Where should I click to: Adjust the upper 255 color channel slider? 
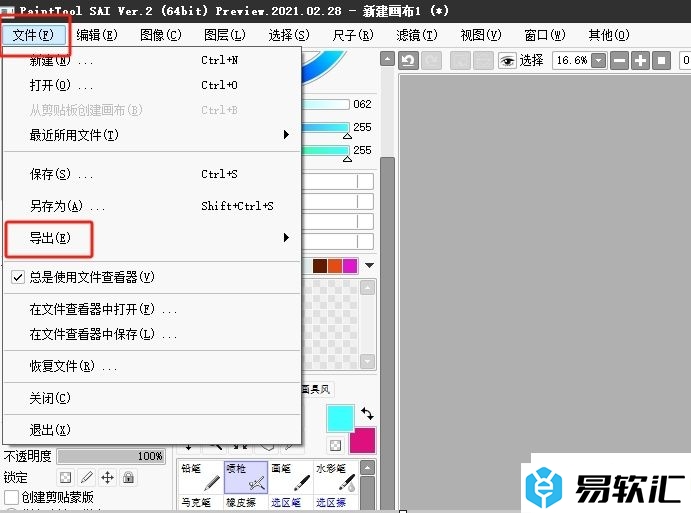pos(326,127)
